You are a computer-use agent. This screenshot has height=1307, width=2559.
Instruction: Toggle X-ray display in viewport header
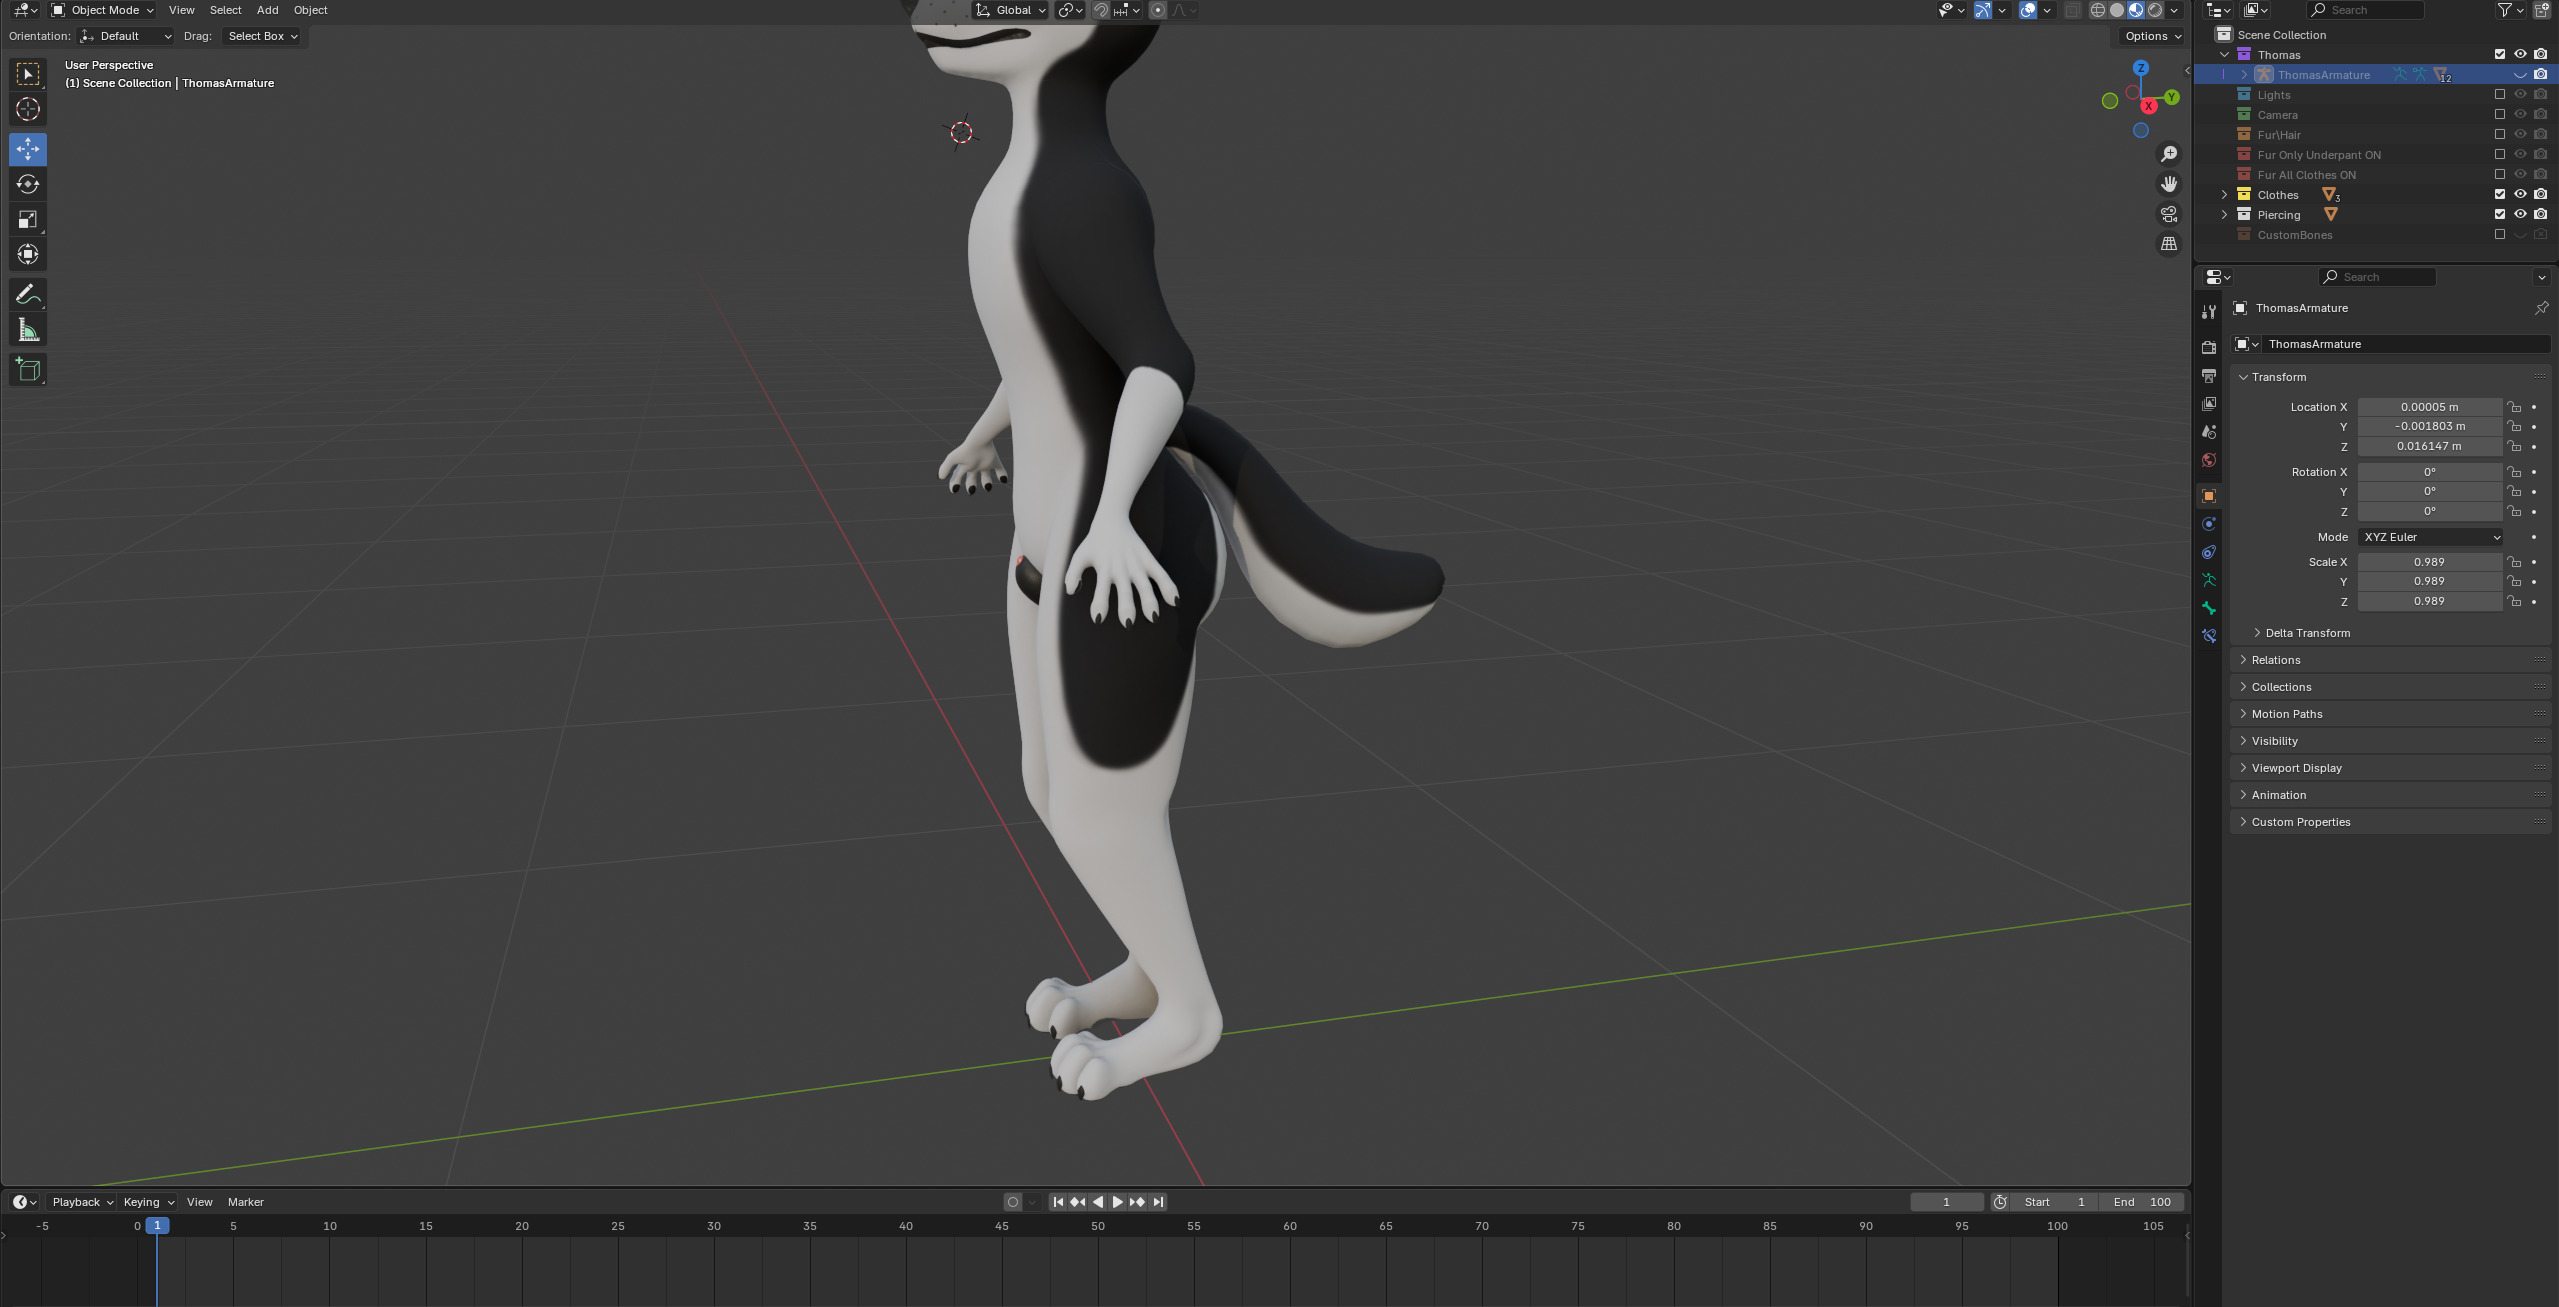pos(2073,10)
